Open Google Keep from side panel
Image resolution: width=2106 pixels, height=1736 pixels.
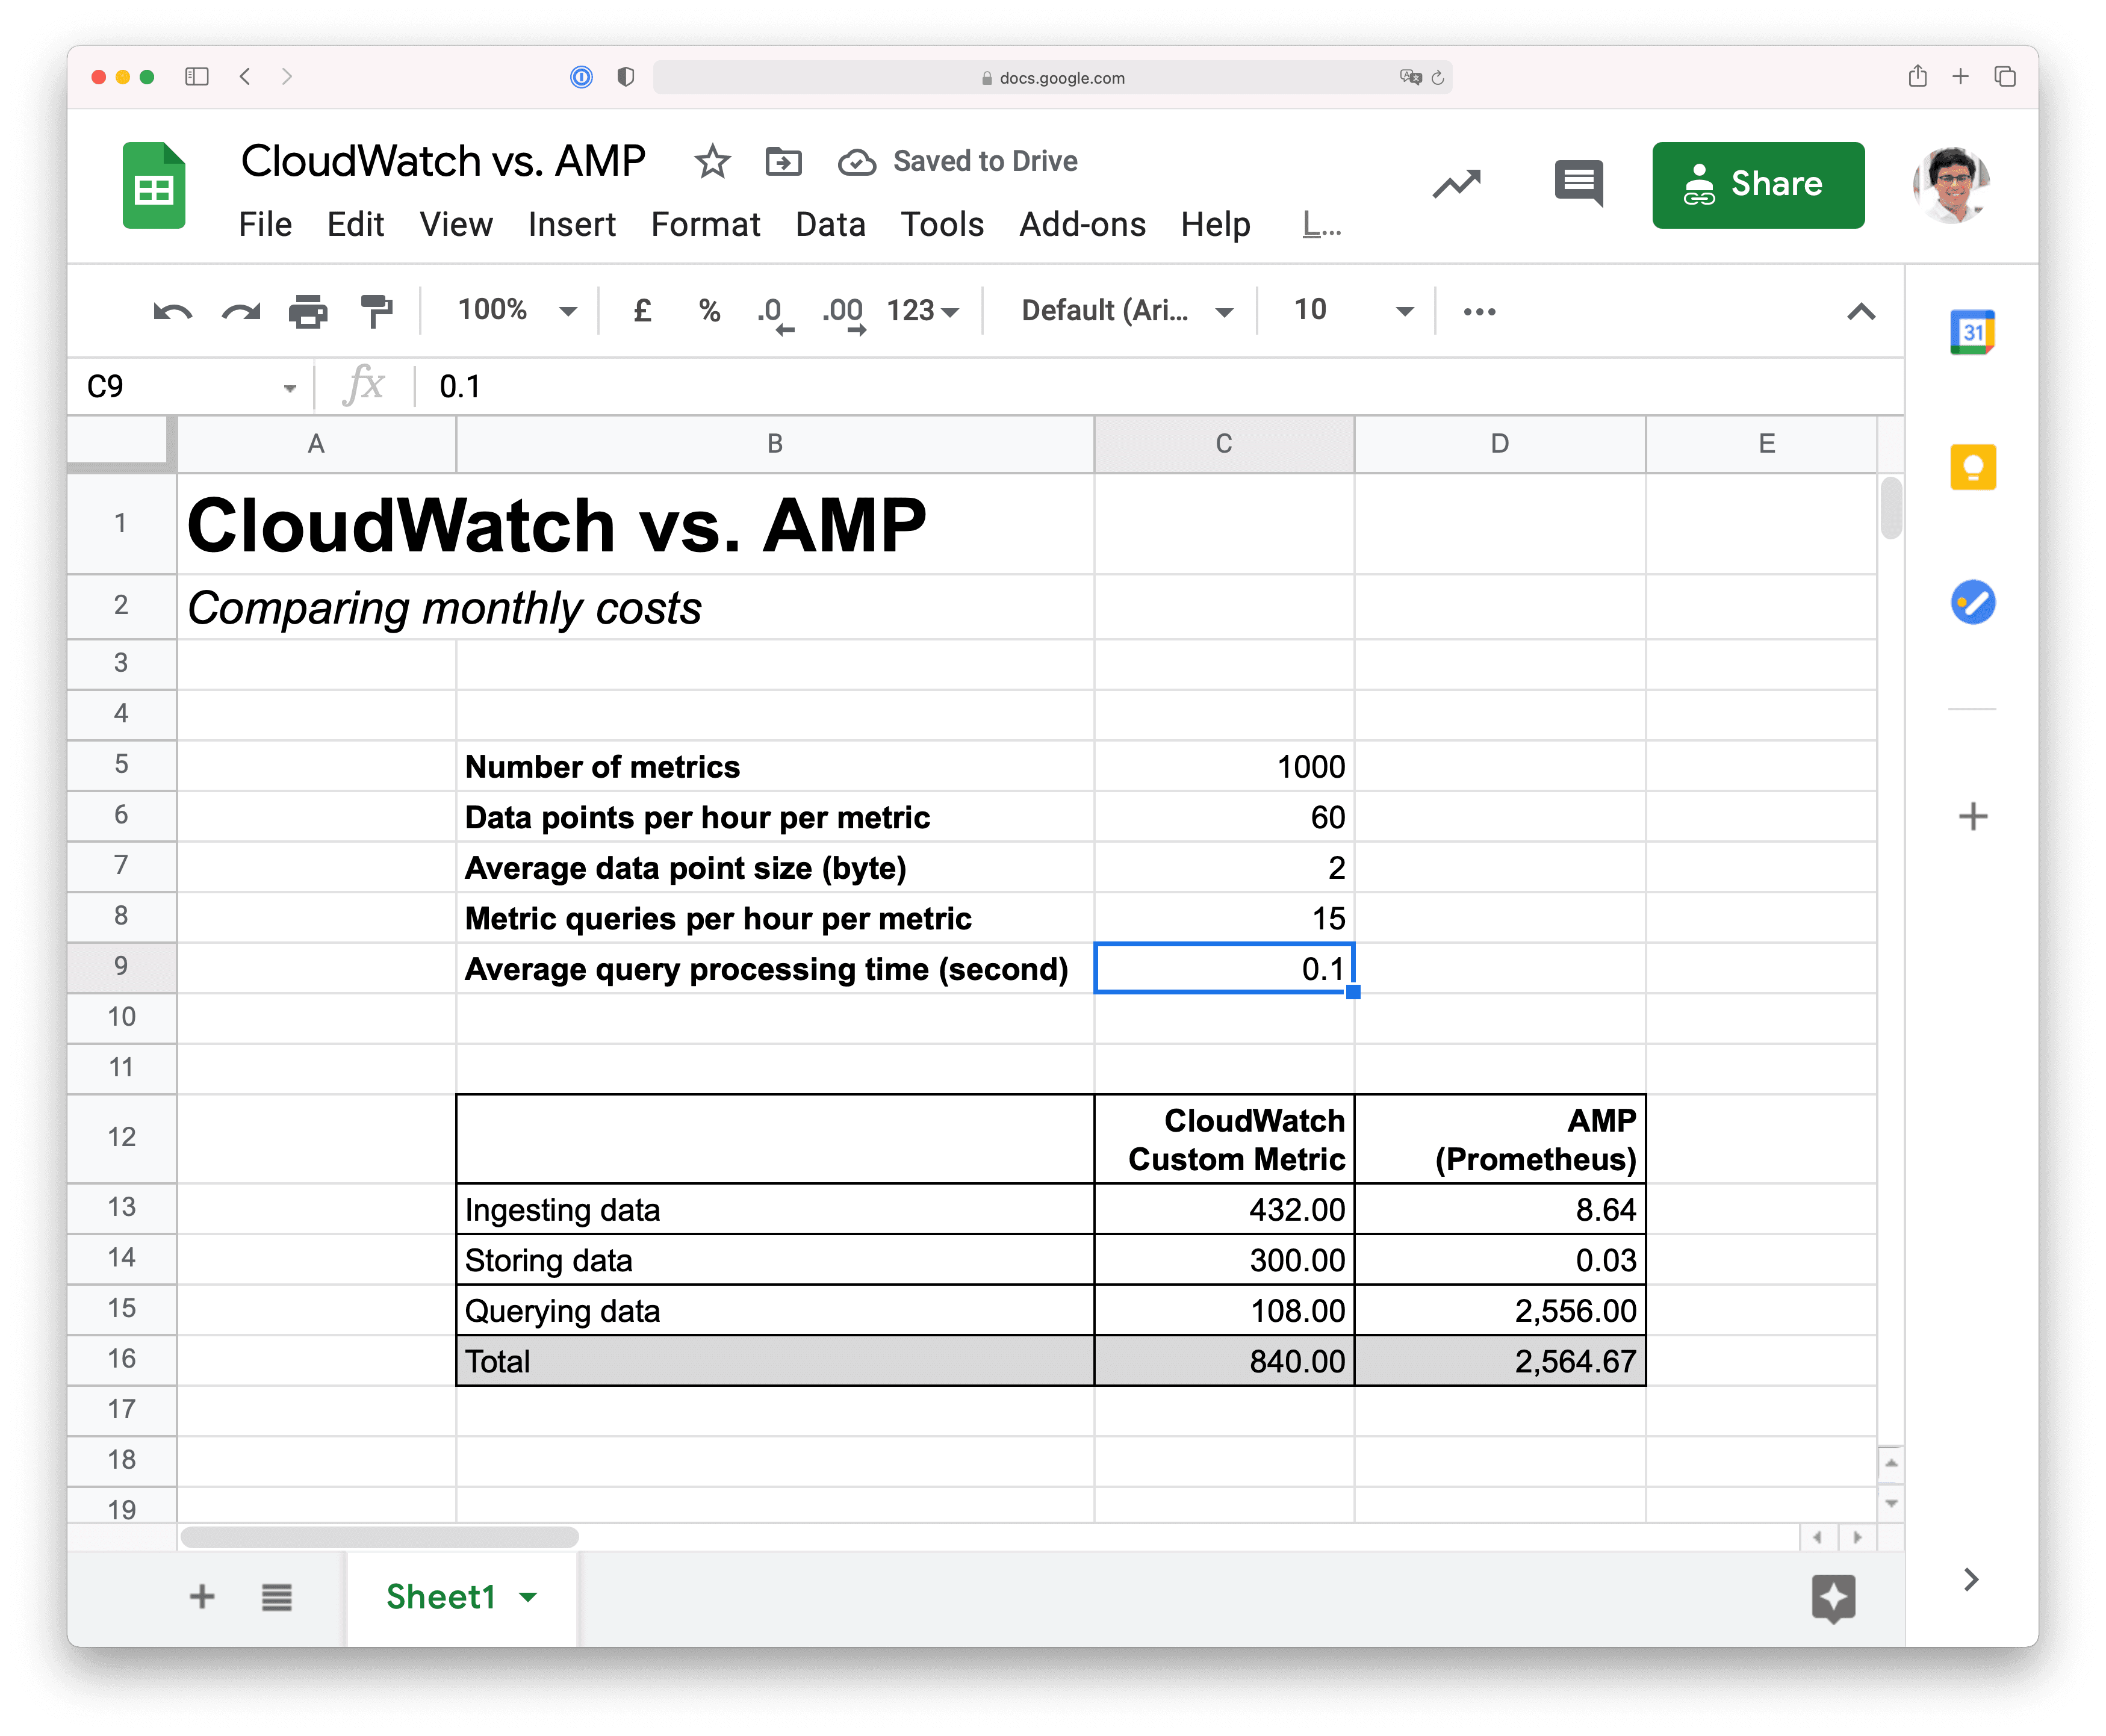coord(1972,467)
